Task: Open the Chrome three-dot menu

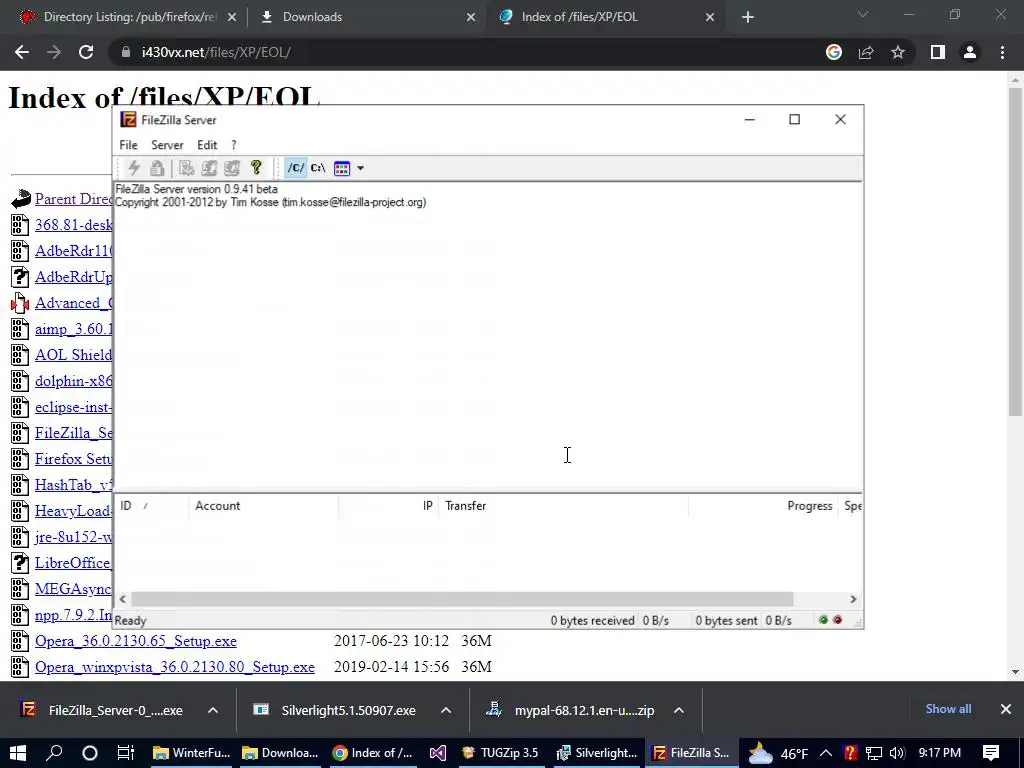Action: point(1002,52)
